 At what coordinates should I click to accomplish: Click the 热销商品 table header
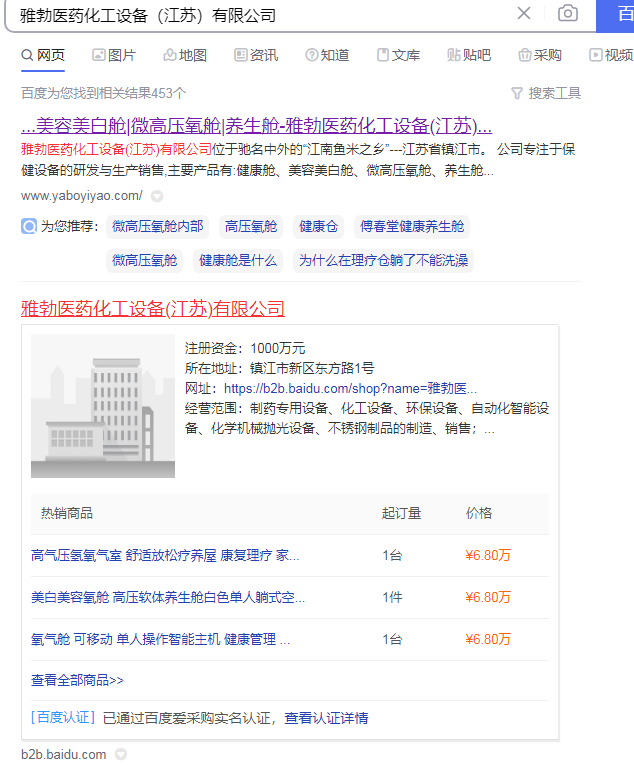pos(67,513)
